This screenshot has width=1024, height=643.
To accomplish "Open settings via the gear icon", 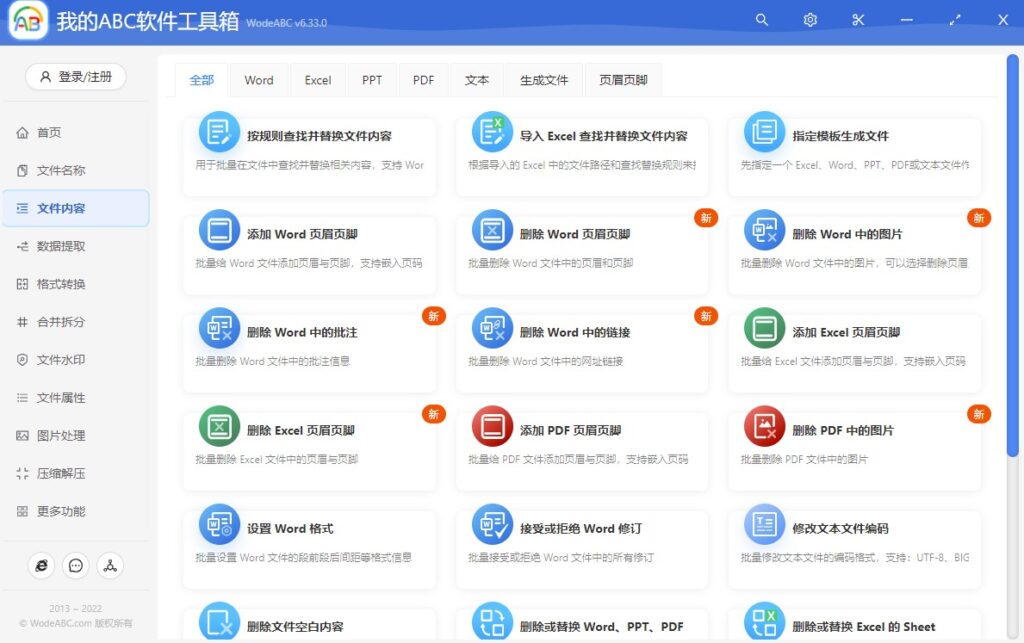I will [x=810, y=19].
